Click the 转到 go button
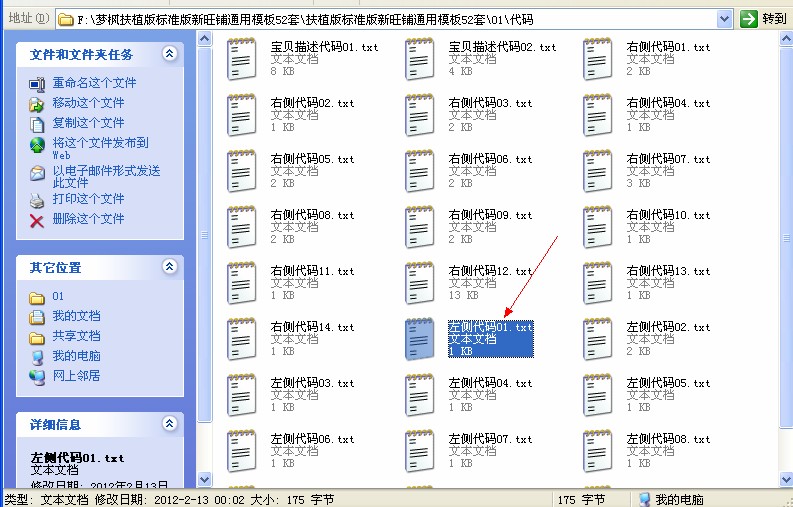This screenshot has height=507, width=793. 764,19
